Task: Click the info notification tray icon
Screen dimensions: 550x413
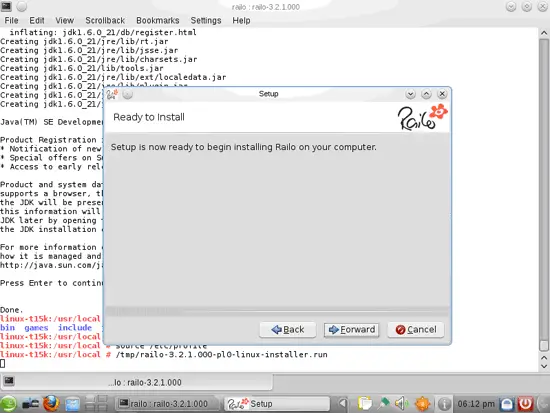Action: click(x=444, y=404)
